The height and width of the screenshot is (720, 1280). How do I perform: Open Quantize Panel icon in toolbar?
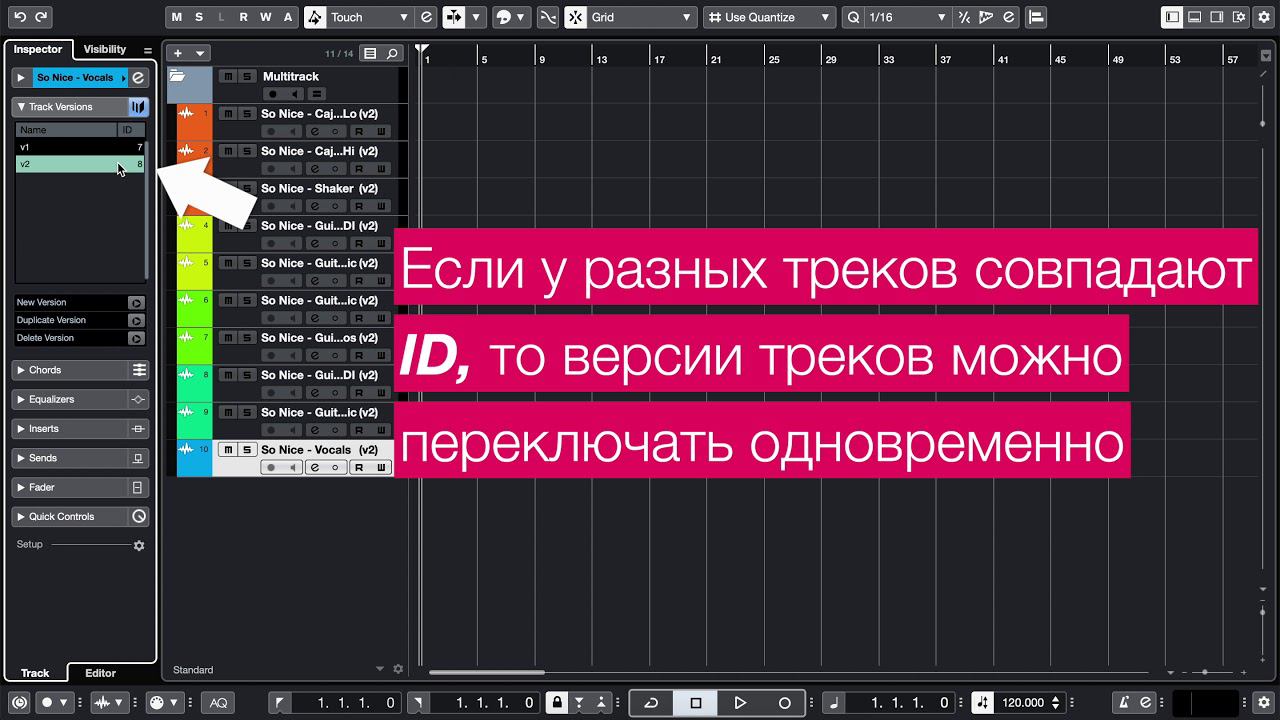[1008, 17]
